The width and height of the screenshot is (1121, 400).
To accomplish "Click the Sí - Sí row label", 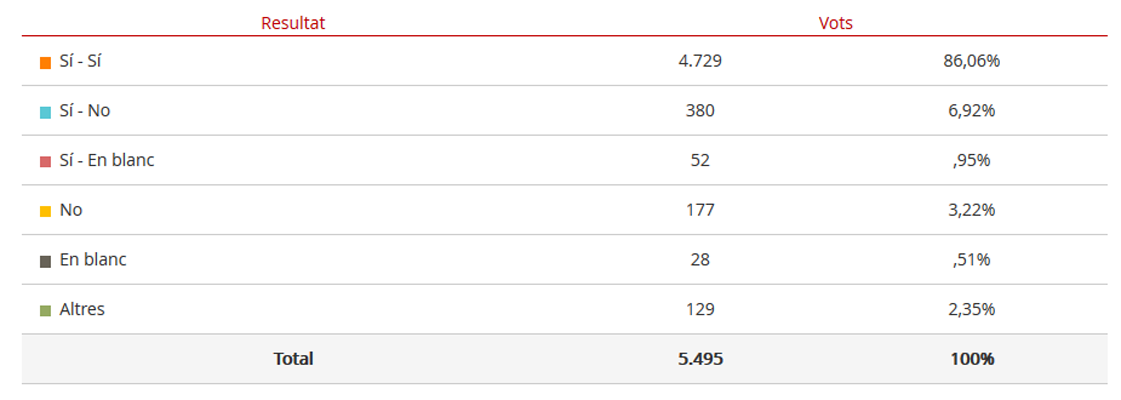I will (81, 61).
